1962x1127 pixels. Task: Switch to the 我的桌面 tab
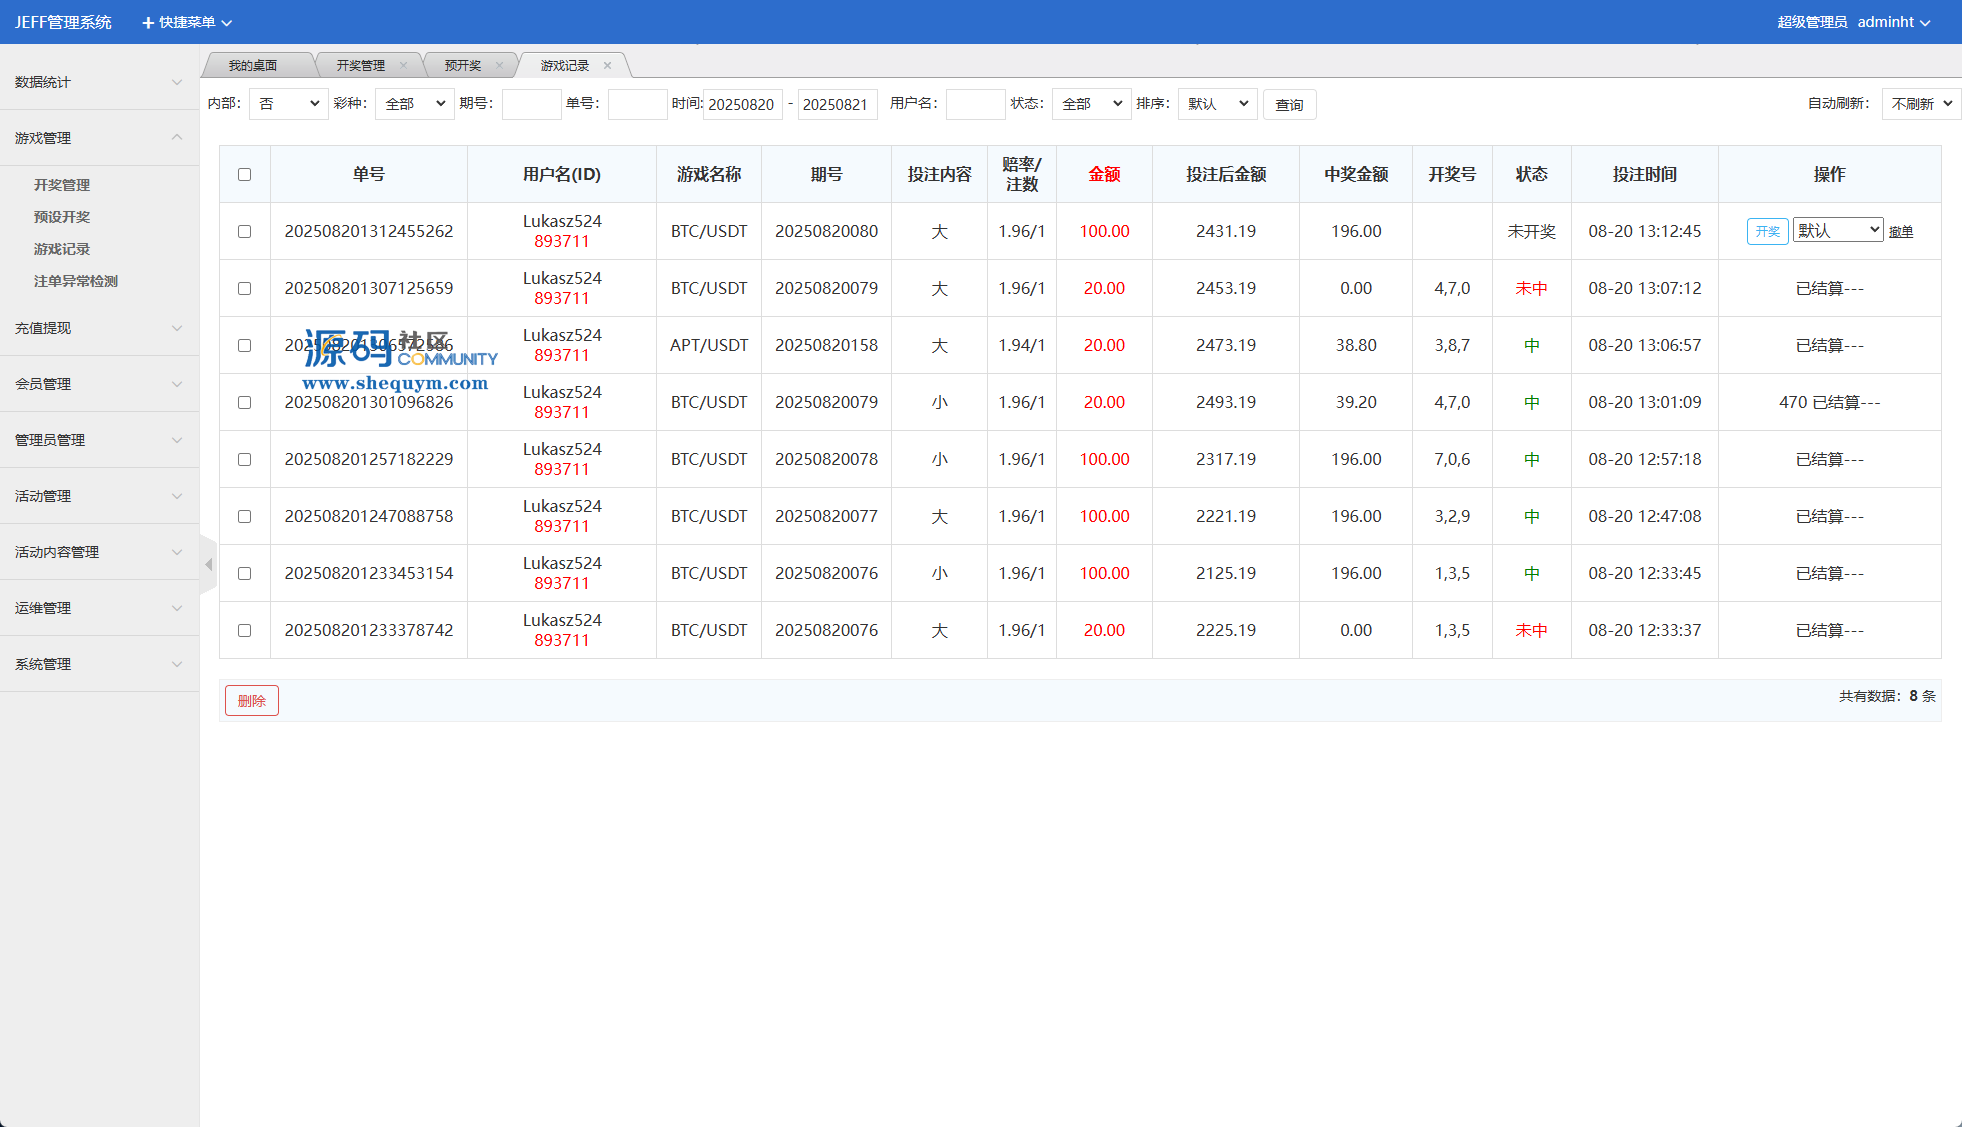pos(253,66)
